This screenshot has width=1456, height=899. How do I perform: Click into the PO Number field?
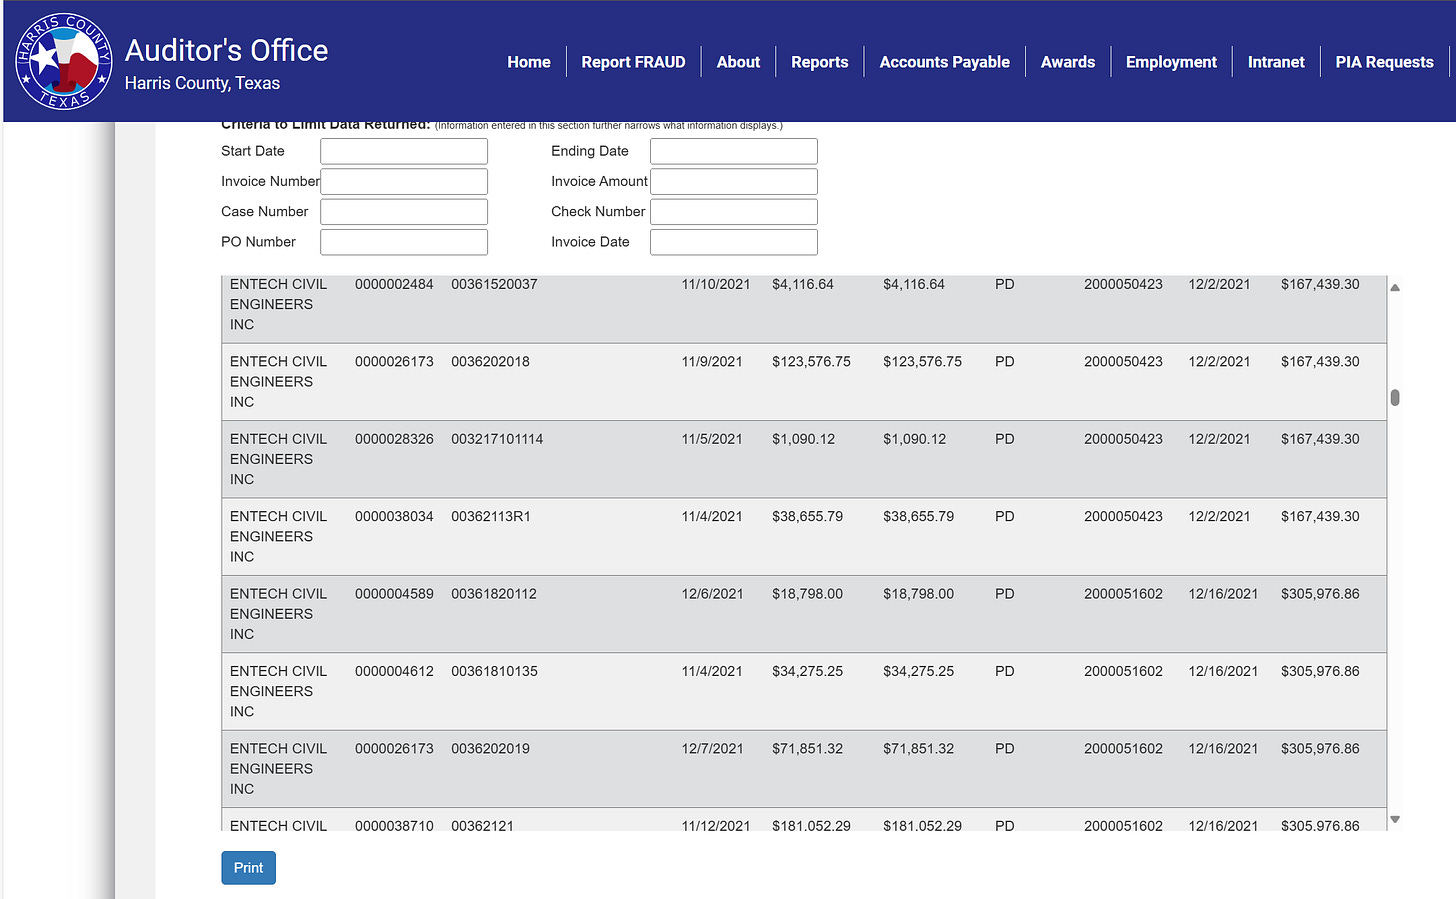tap(404, 242)
